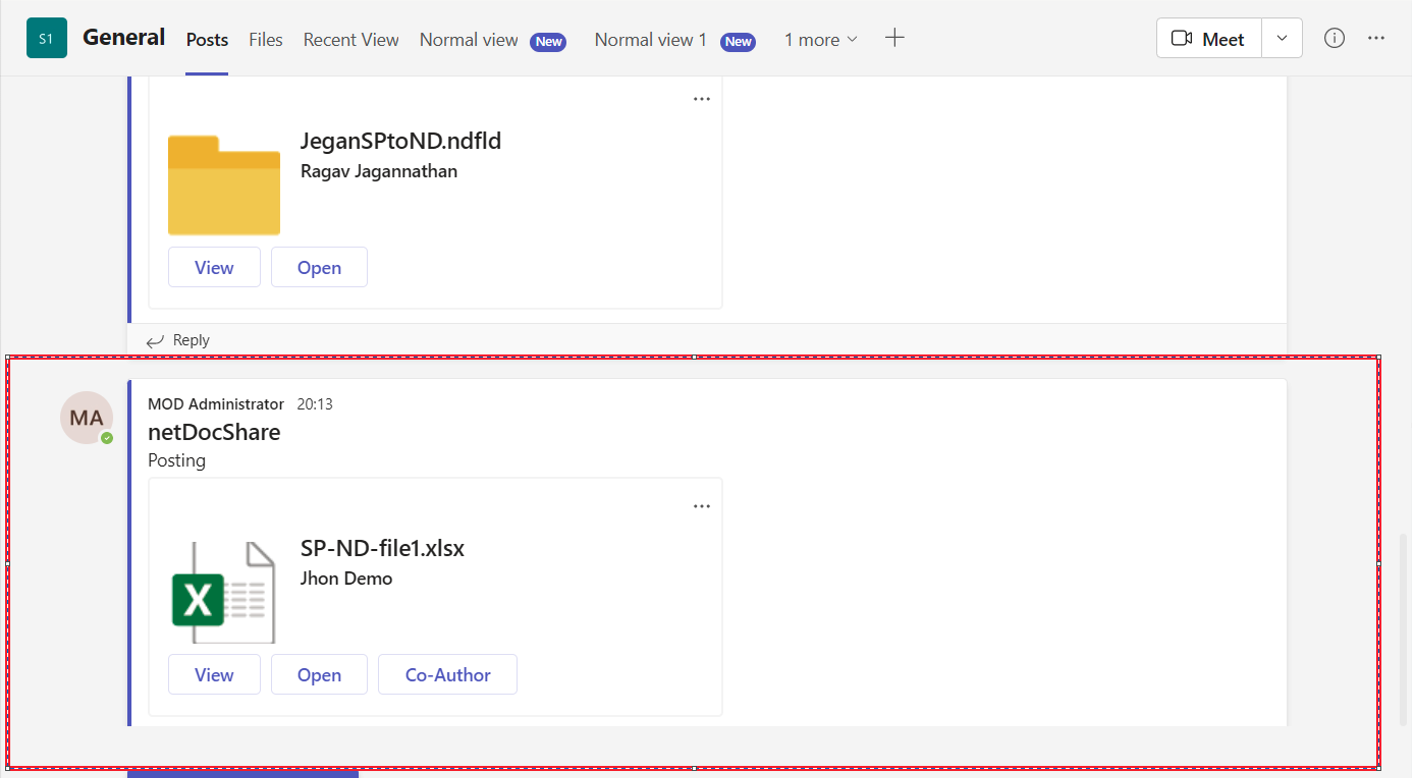
Task: Open the More options ellipsis in header
Action: [1376, 38]
